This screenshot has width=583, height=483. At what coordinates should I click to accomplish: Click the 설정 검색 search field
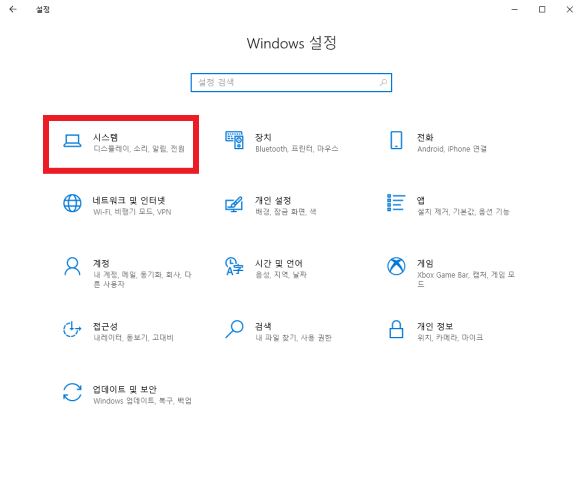coord(291,82)
